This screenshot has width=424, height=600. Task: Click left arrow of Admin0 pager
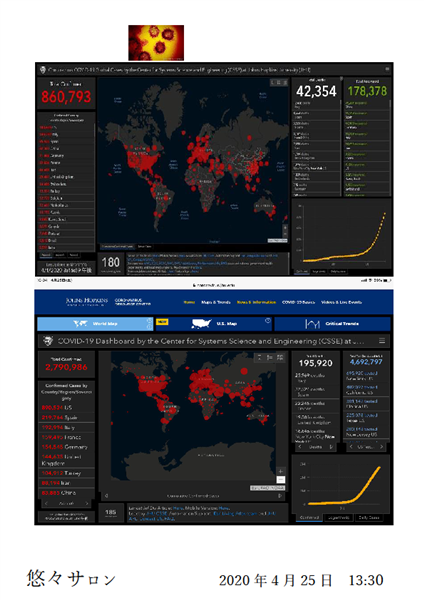click(x=46, y=503)
